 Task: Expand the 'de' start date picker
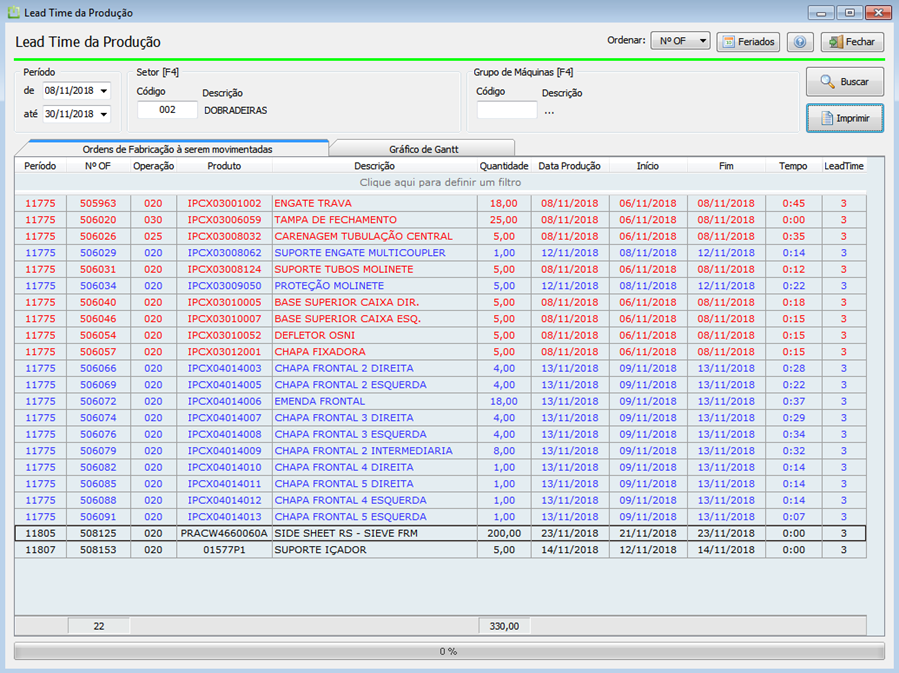pos(104,91)
